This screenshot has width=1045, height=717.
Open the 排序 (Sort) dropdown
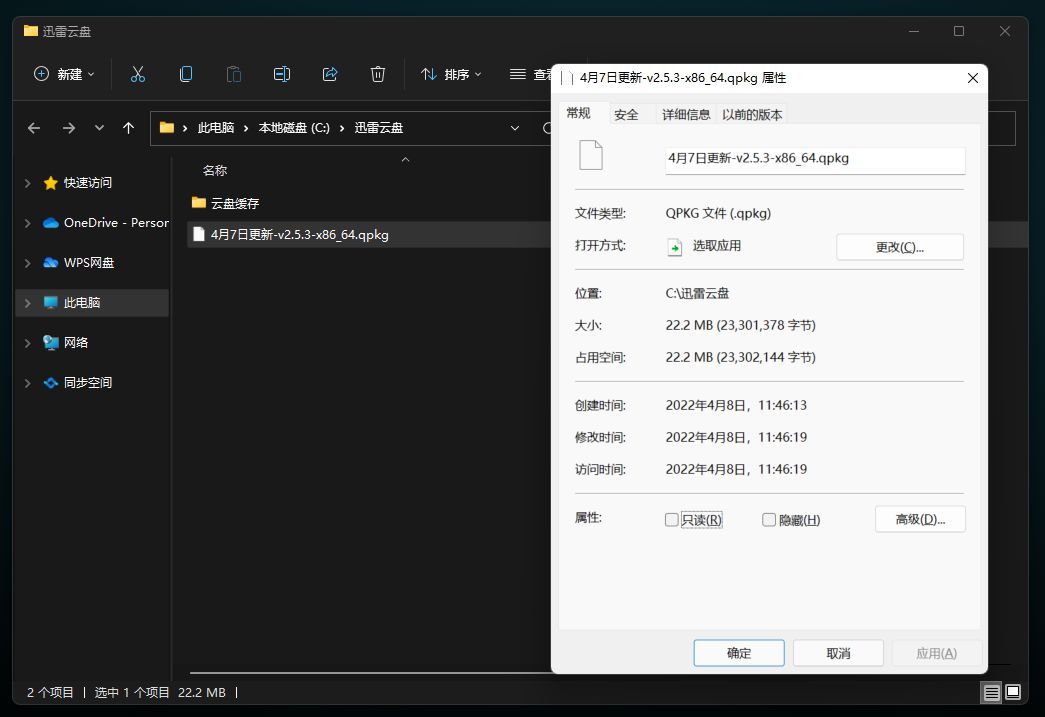point(451,74)
